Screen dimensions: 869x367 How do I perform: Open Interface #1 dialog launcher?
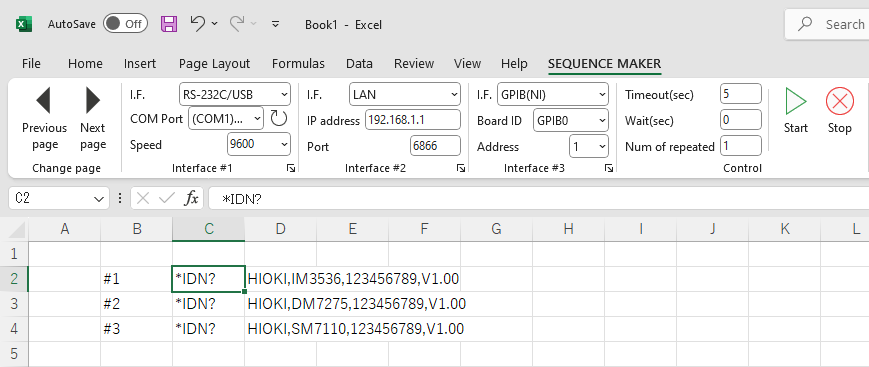tap(291, 168)
